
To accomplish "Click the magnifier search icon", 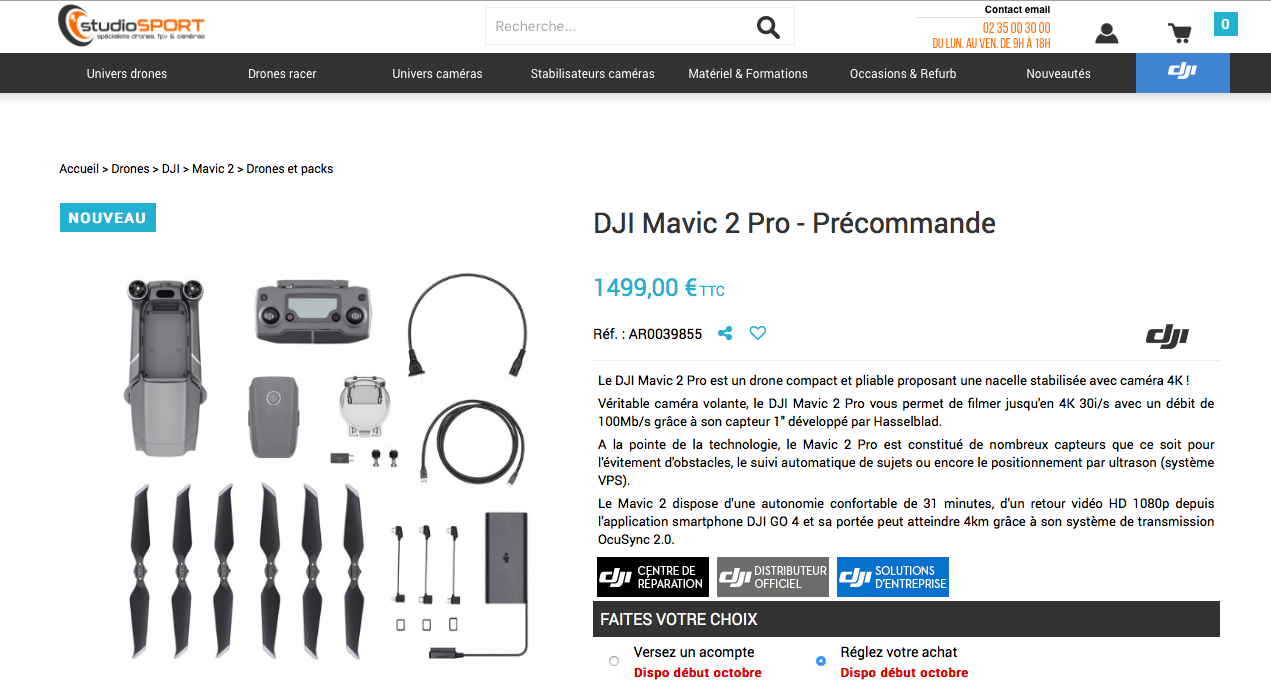I will tap(768, 27).
